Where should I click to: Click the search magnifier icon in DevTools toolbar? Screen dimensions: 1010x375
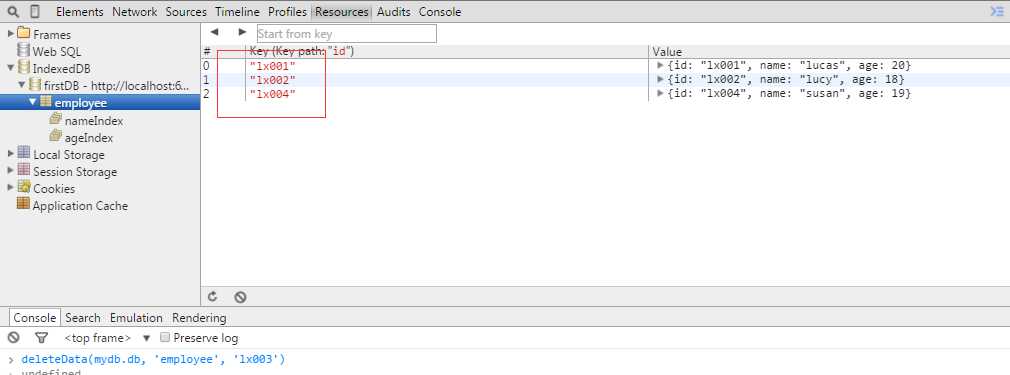[x=13, y=12]
